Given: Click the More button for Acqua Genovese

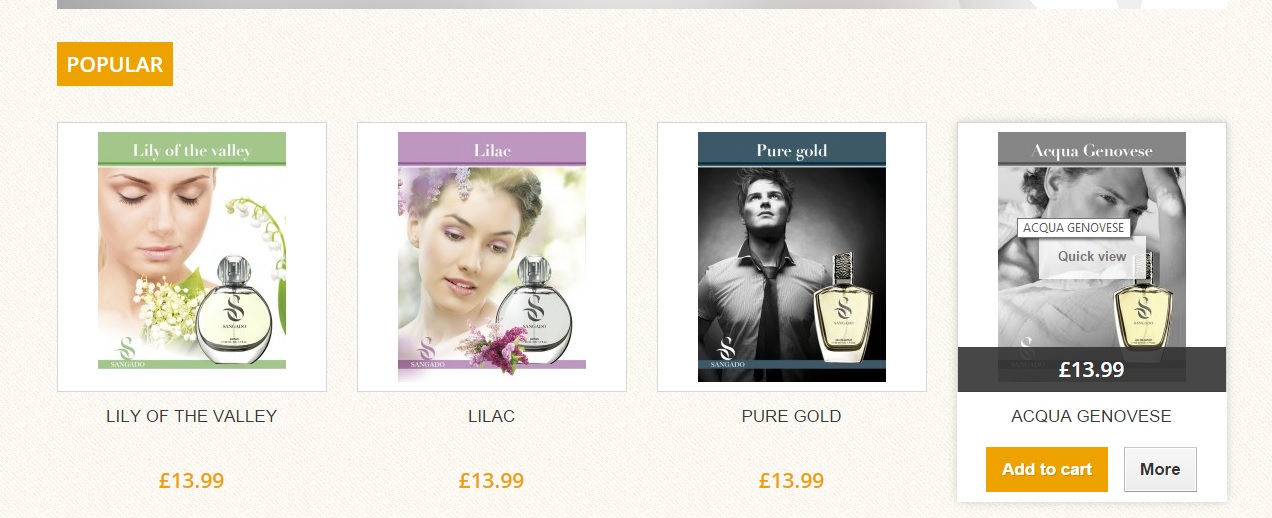Looking at the screenshot, I should [1160, 469].
